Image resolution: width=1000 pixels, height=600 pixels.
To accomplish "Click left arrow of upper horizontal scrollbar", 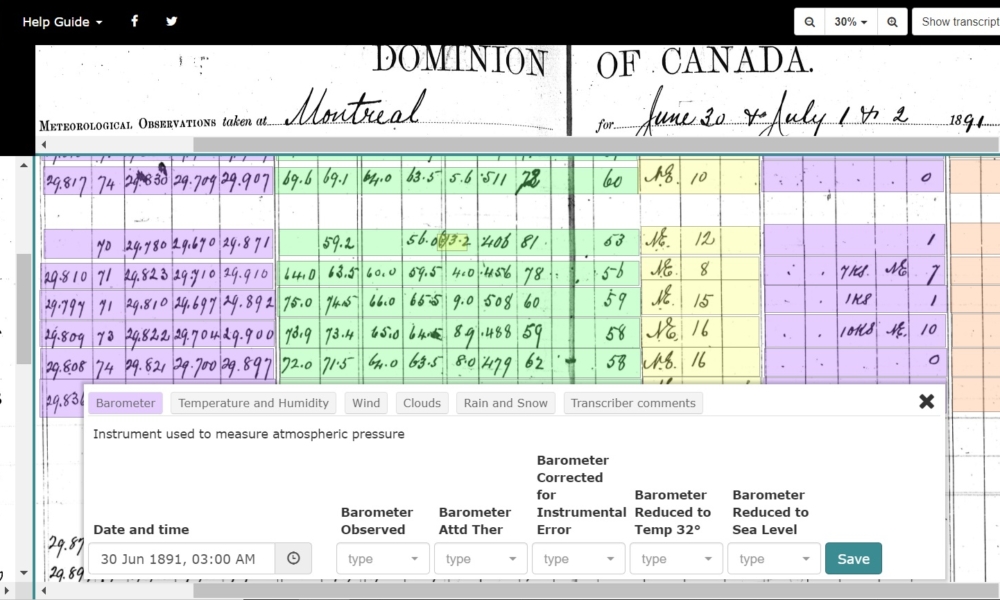I will tap(43, 145).
